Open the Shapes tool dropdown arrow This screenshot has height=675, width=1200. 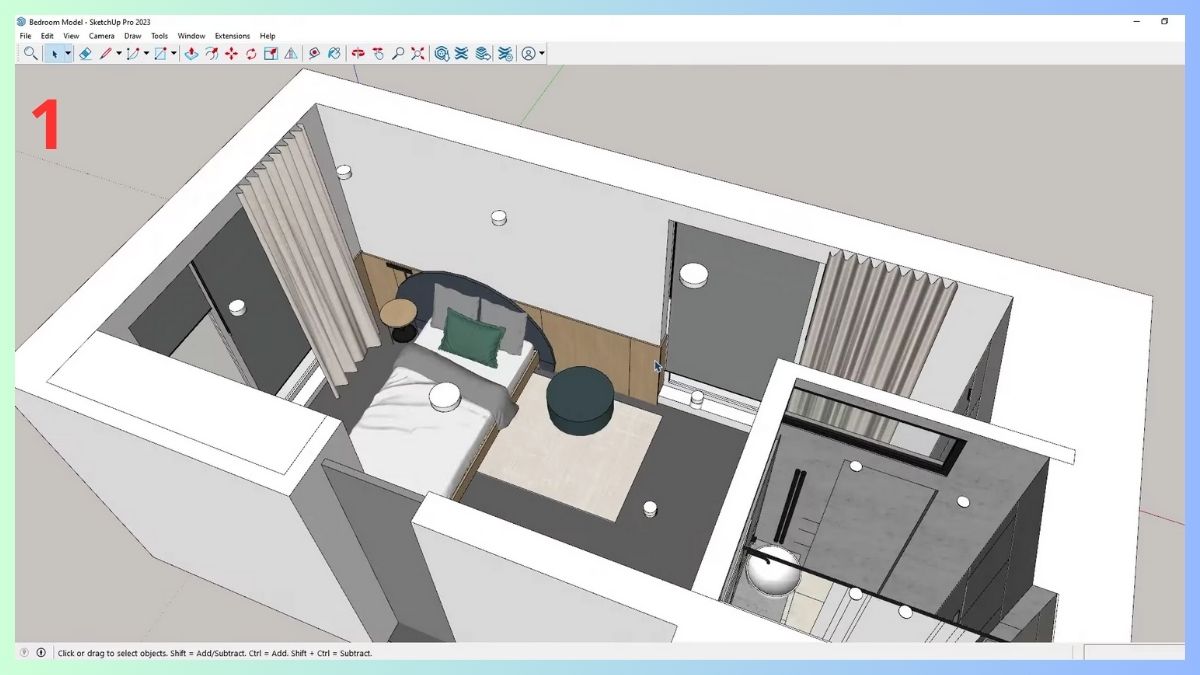tap(172, 53)
